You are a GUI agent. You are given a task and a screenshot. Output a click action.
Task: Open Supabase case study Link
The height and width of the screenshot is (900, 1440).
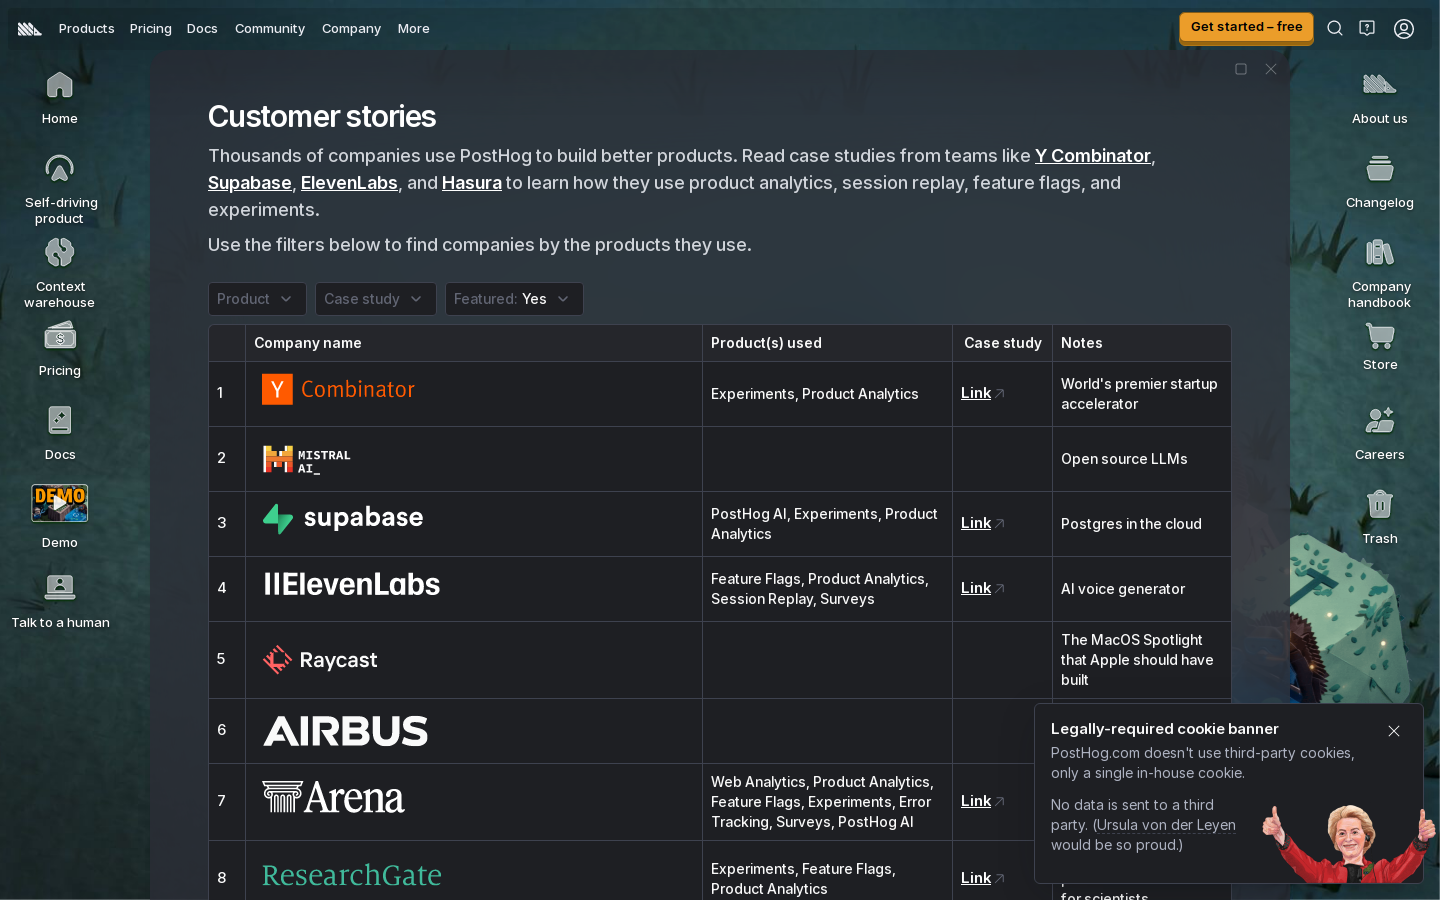[983, 523]
